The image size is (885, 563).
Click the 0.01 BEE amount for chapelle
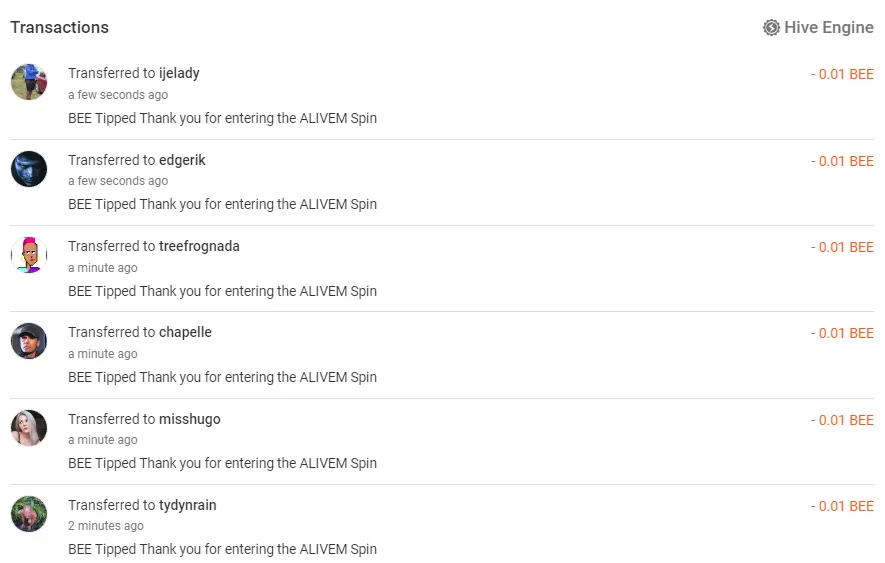842,333
